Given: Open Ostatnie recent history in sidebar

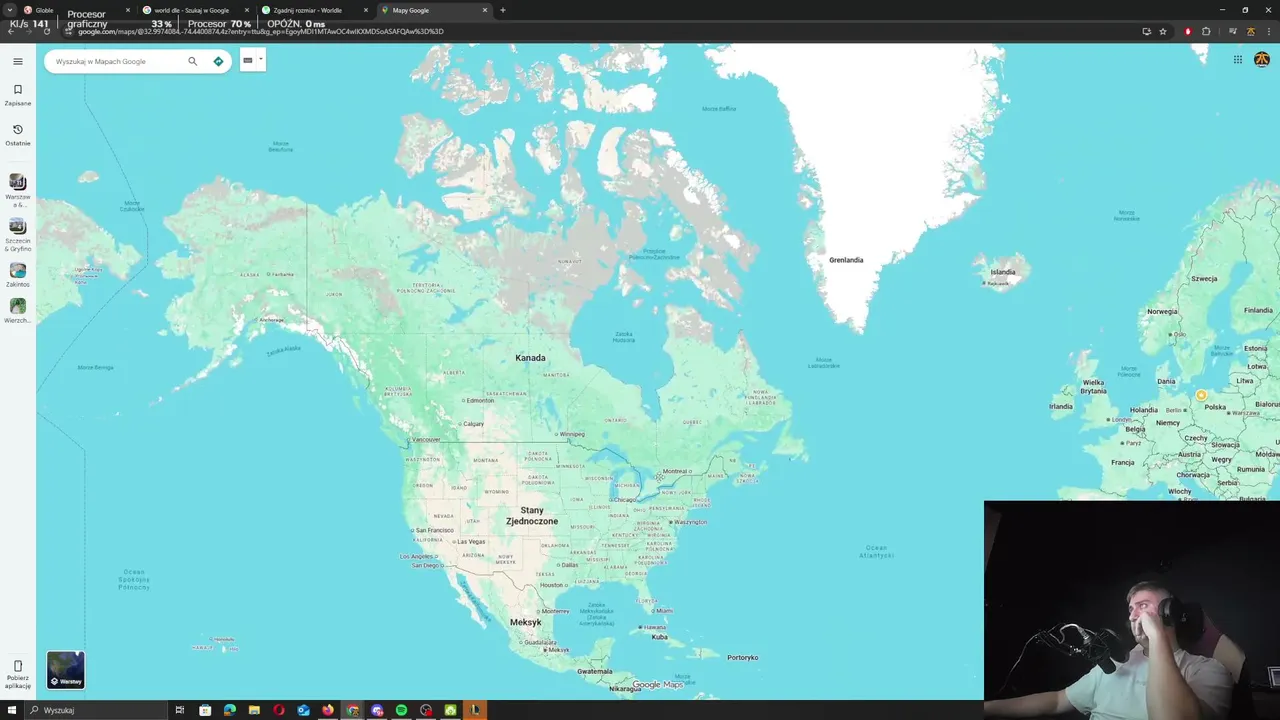Looking at the screenshot, I should (18, 135).
